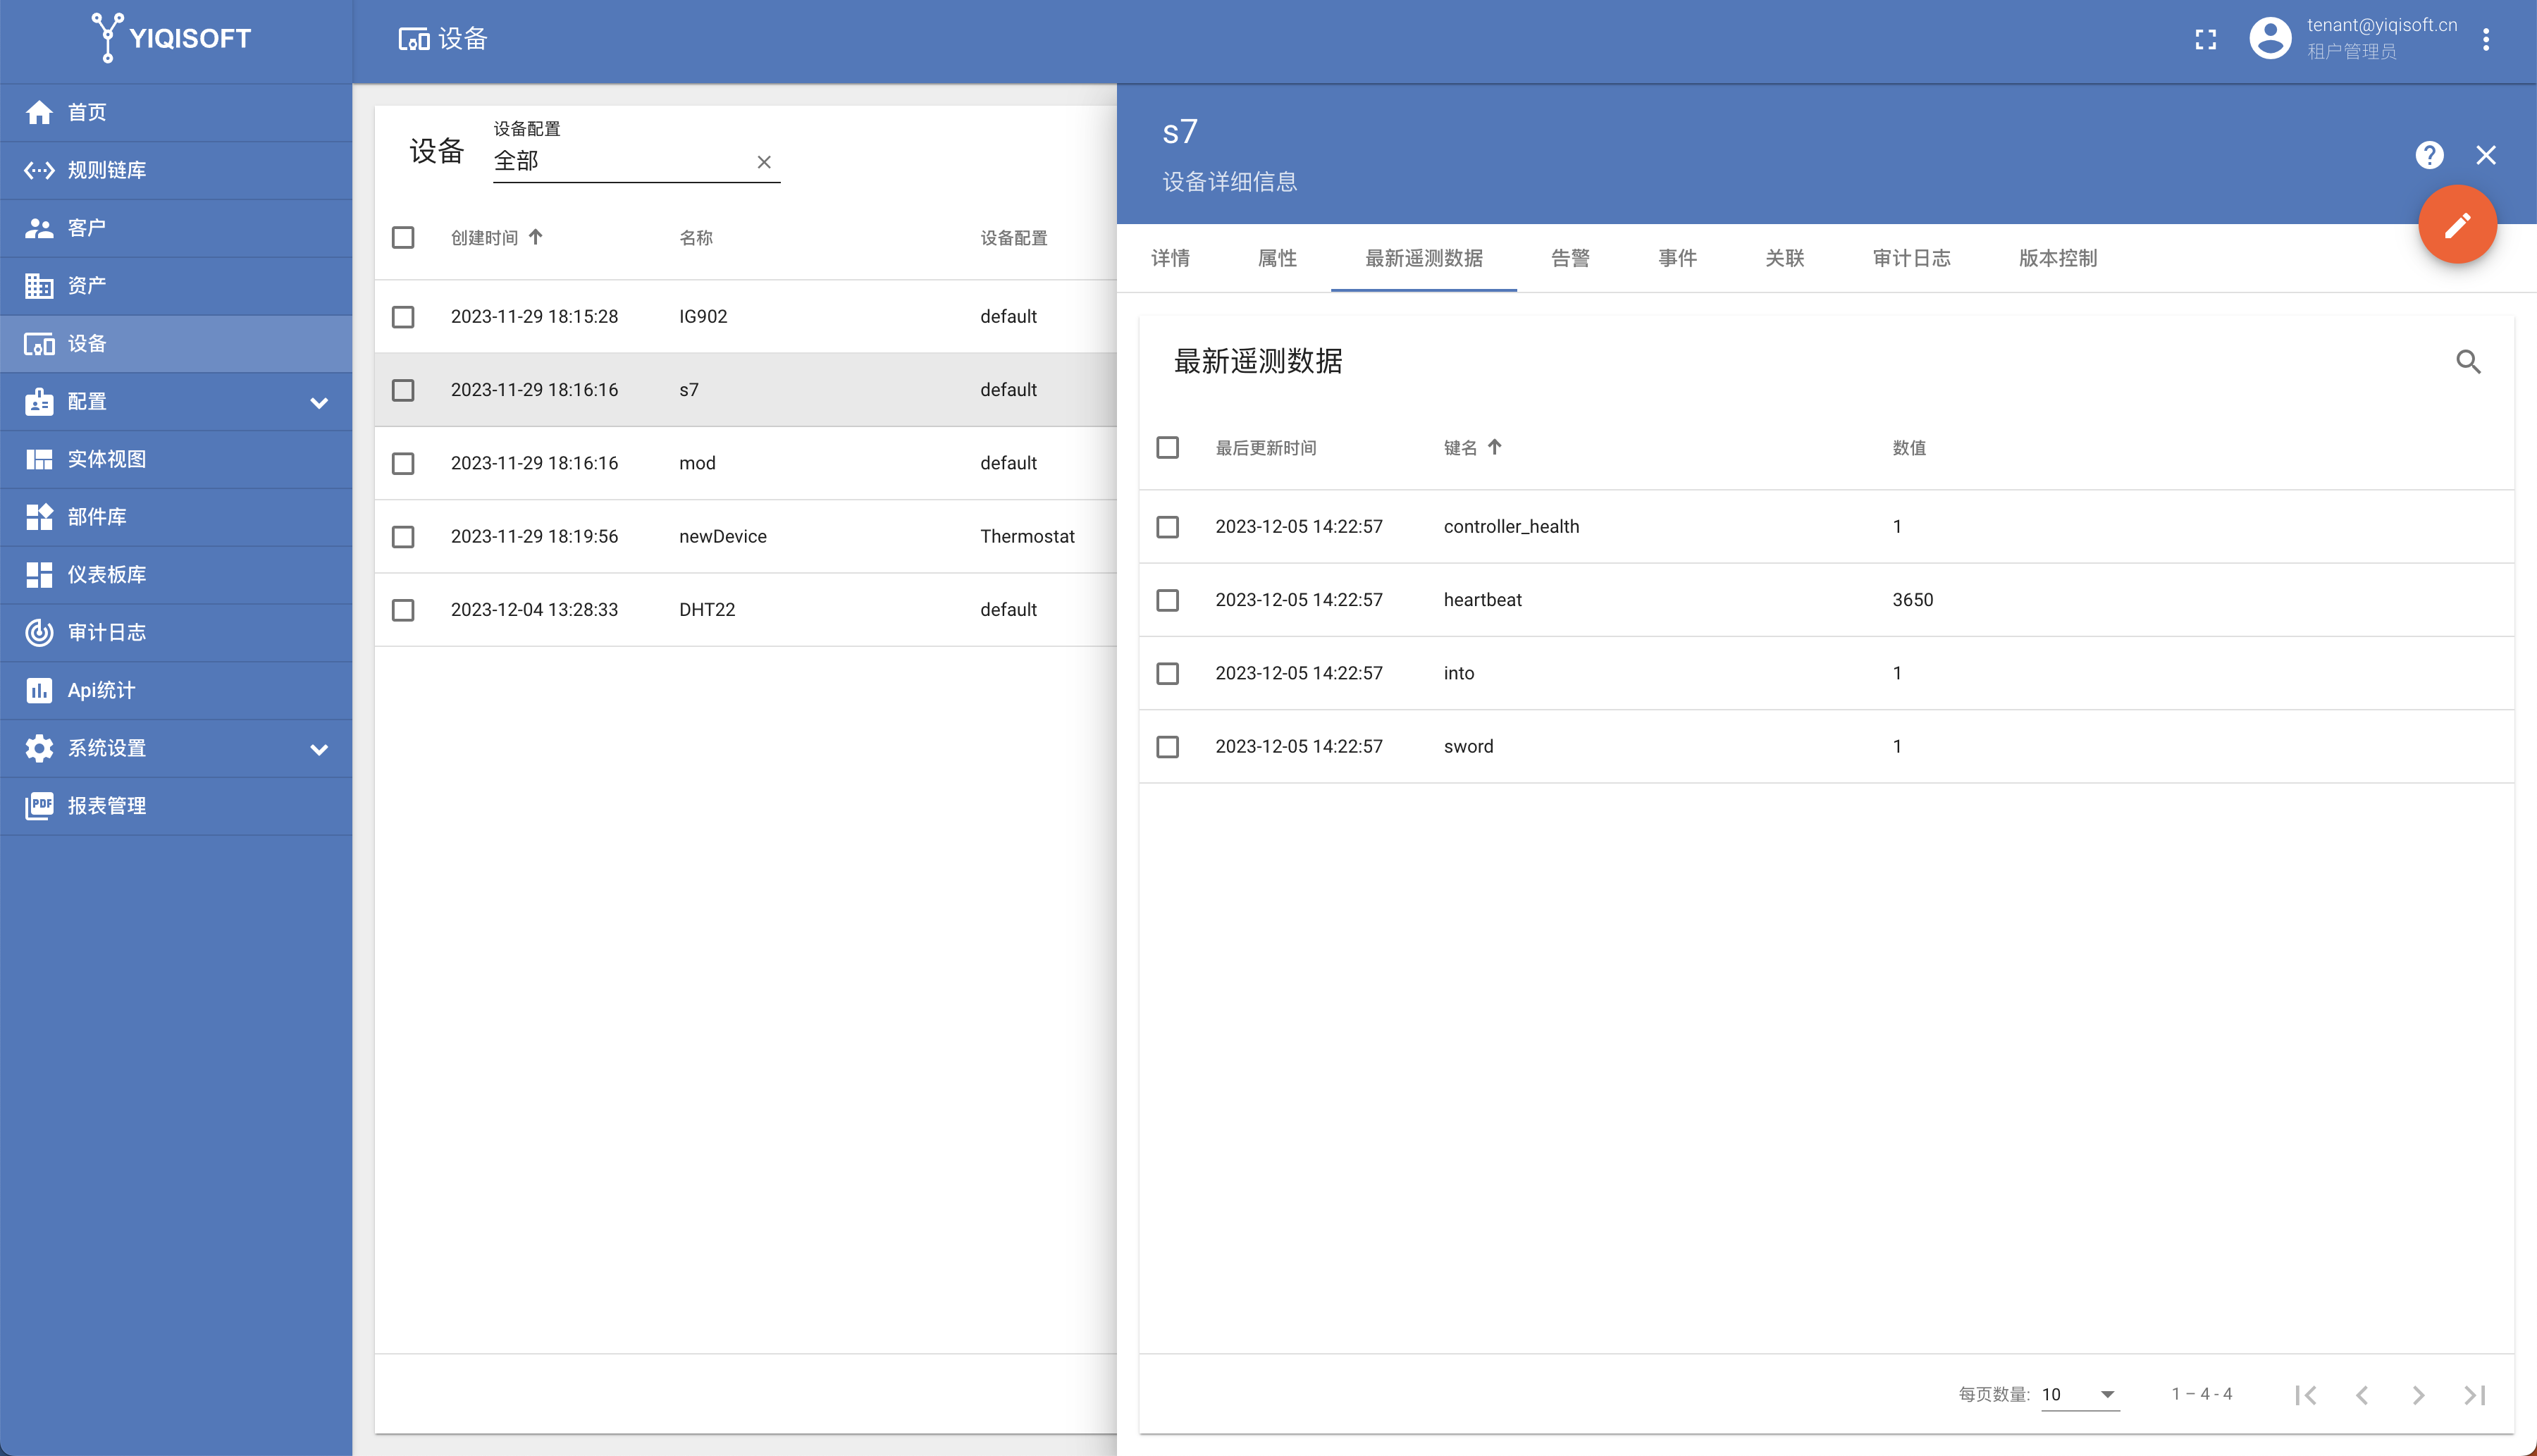Clear the 设备配置 filter with X

click(764, 162)
